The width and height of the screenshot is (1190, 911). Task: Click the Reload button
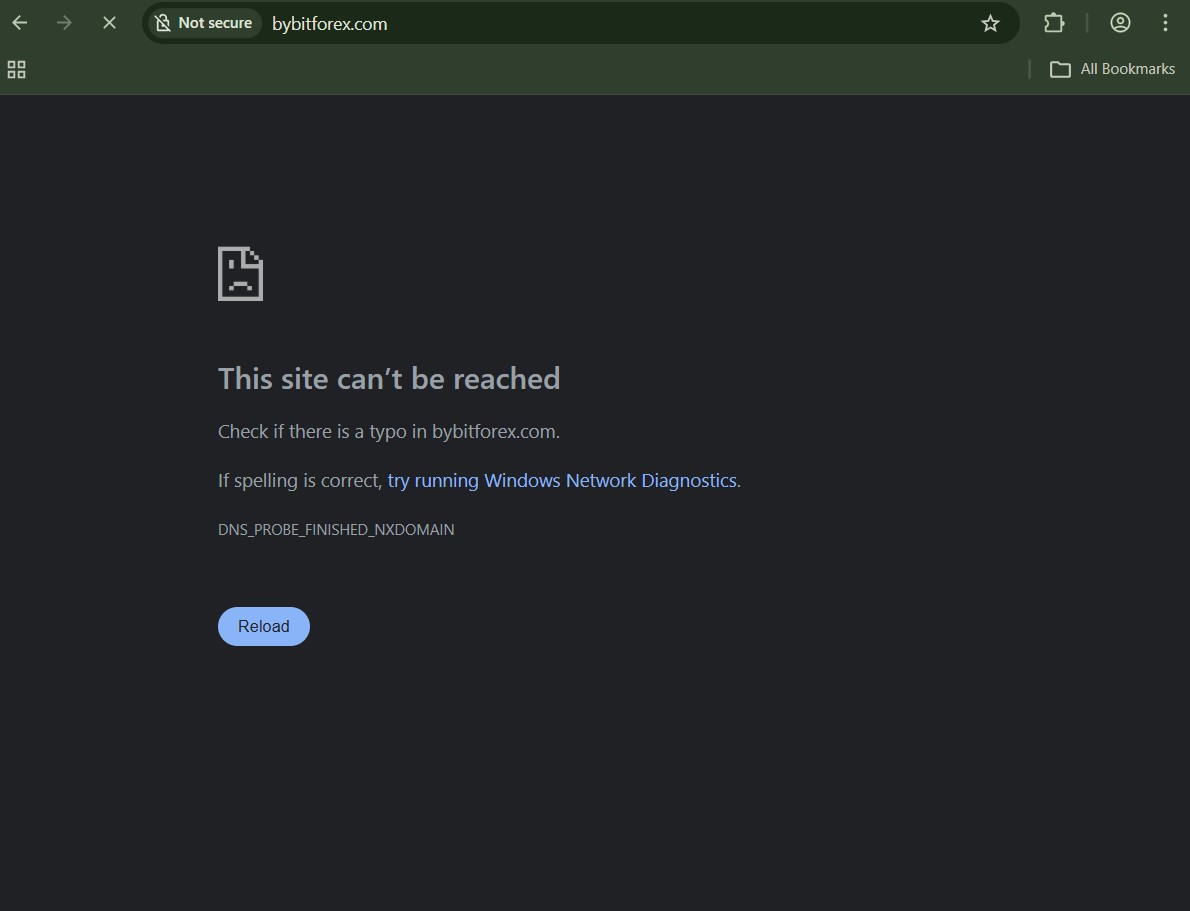coord(263,627)
